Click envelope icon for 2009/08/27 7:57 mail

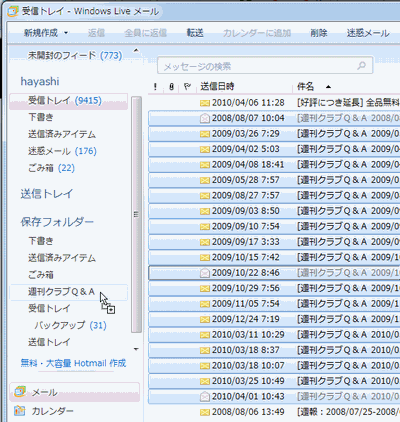click(x=205, y=196)
